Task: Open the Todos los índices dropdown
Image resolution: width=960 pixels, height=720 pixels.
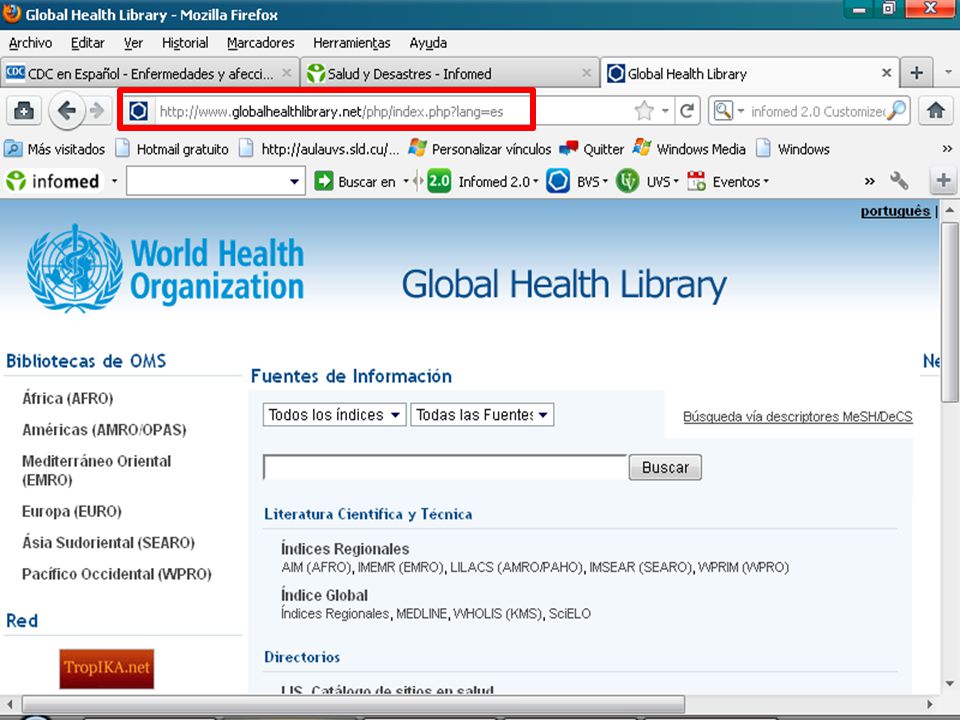Action: [x=334, y=414]
